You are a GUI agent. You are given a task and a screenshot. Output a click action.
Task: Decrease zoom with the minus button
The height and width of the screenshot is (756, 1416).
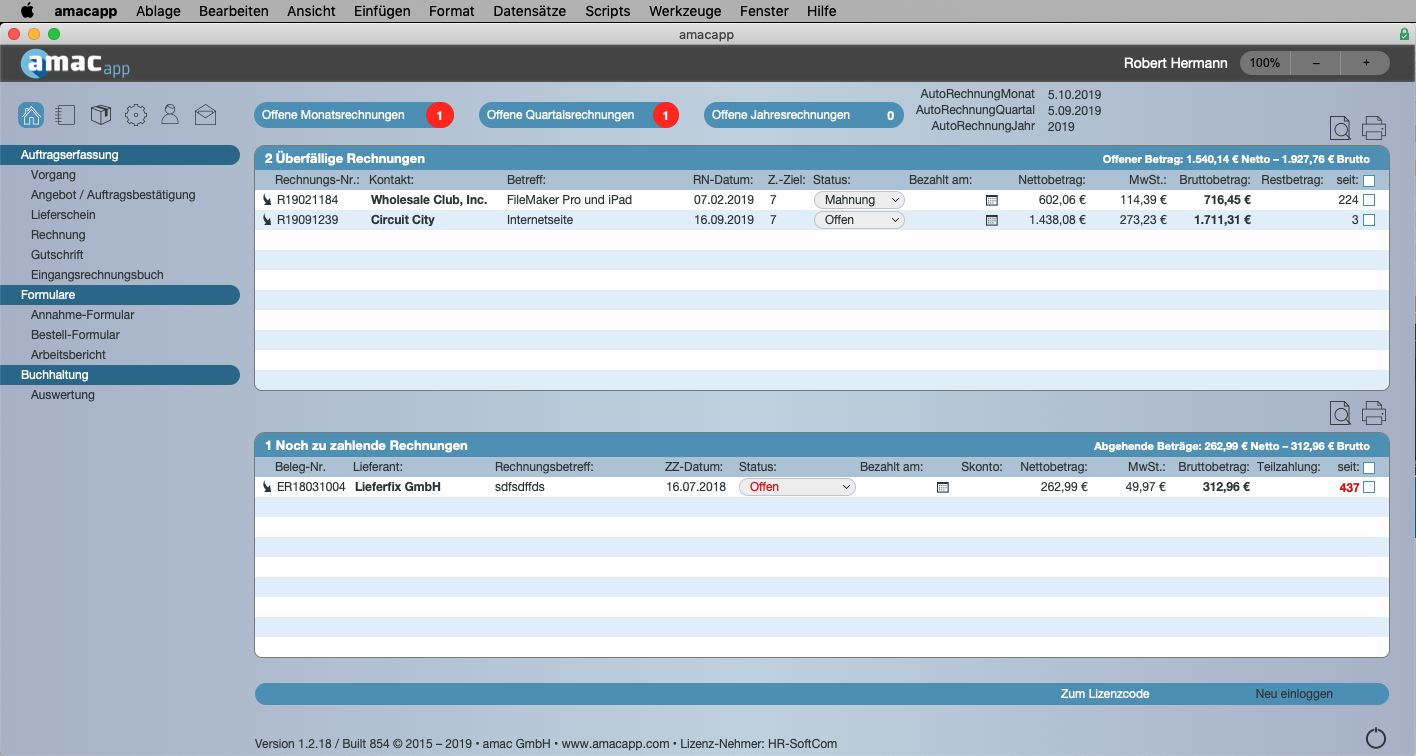tap(1316, 63)
